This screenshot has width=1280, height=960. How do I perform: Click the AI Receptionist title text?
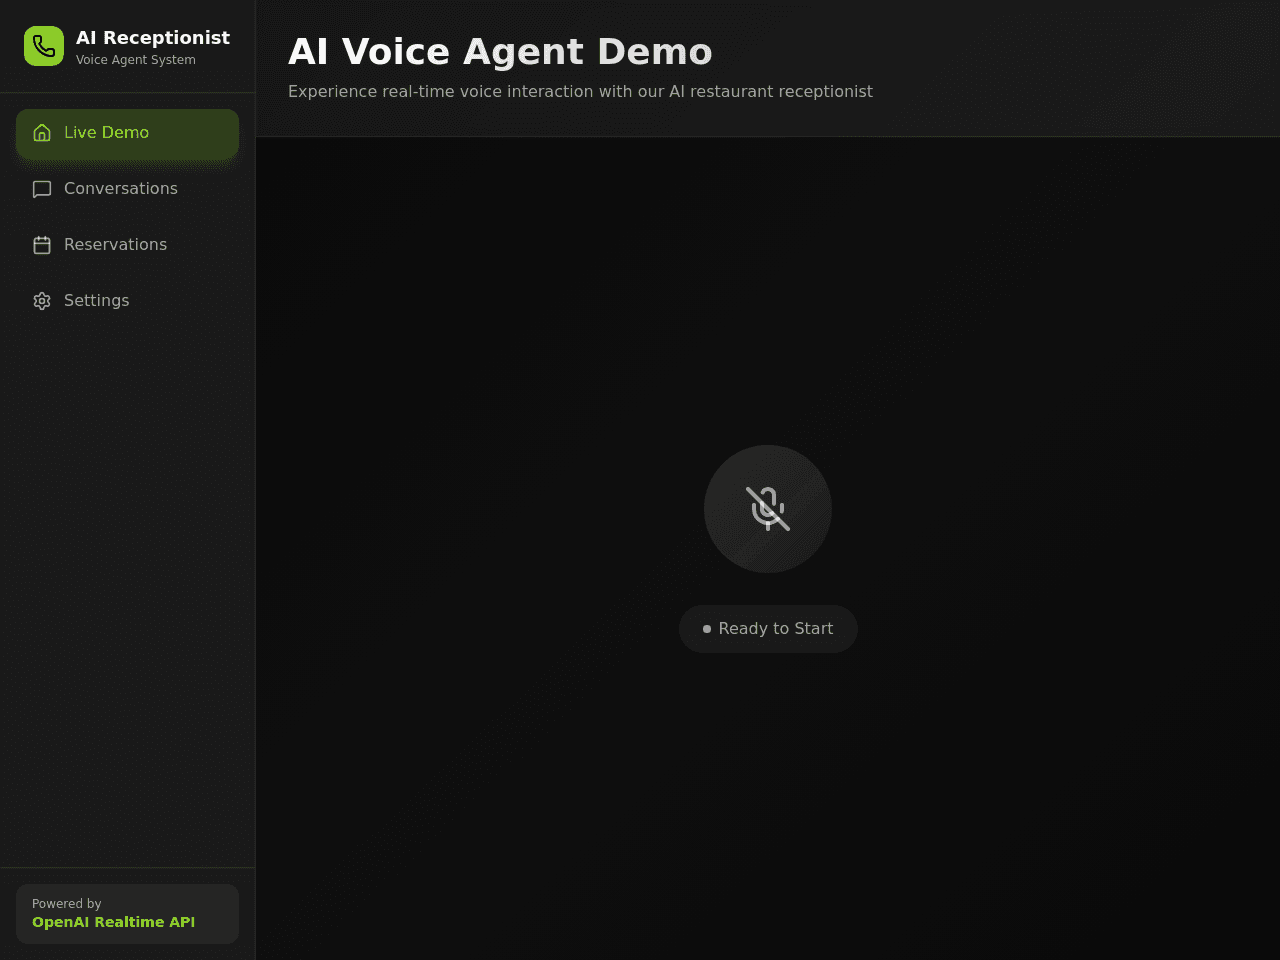coord(153,38)
